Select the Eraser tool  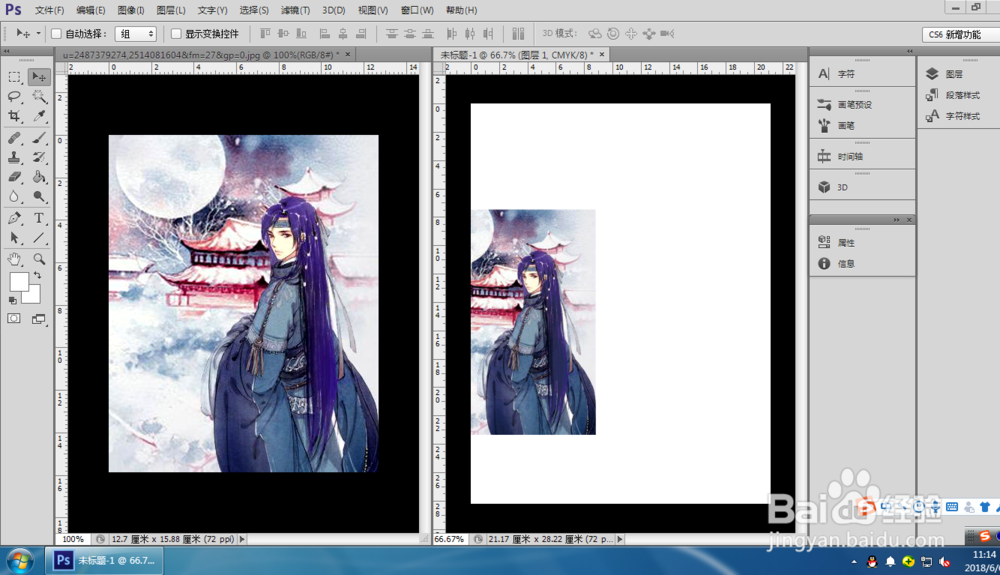pos(14,177)
